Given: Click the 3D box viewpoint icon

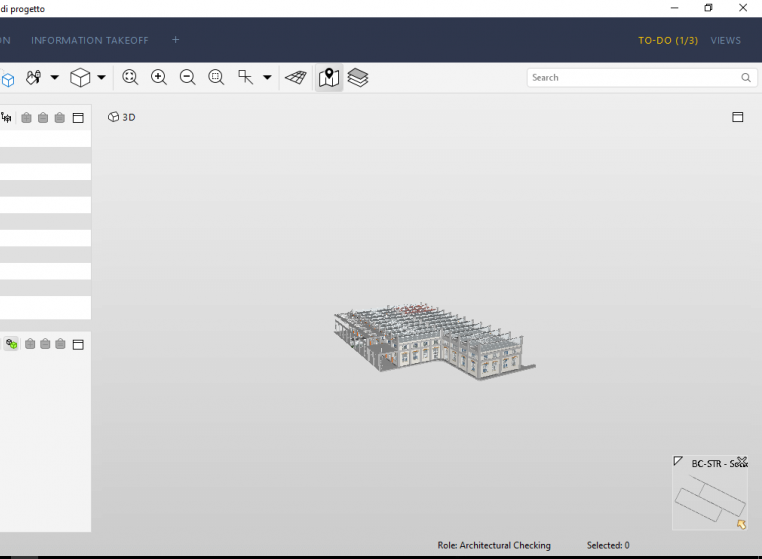Looking at the screenshot, I should [x=80, y=77].
